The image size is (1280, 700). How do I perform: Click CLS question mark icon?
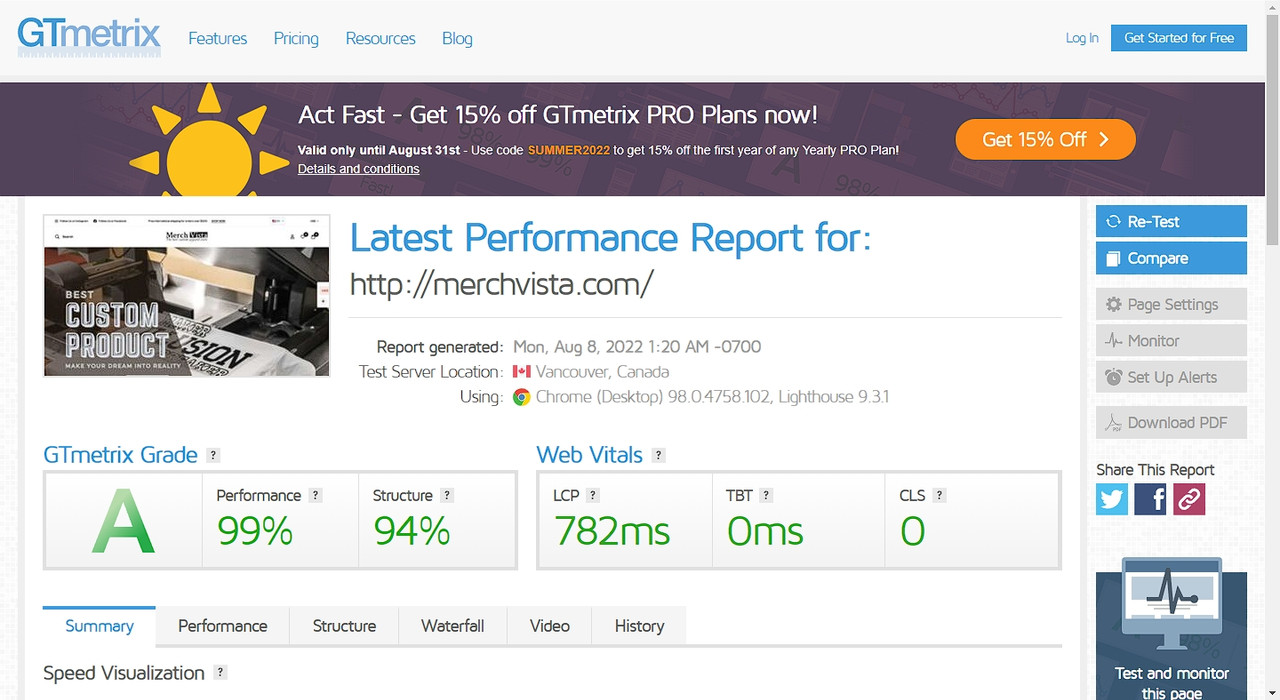tap(939, 495)
